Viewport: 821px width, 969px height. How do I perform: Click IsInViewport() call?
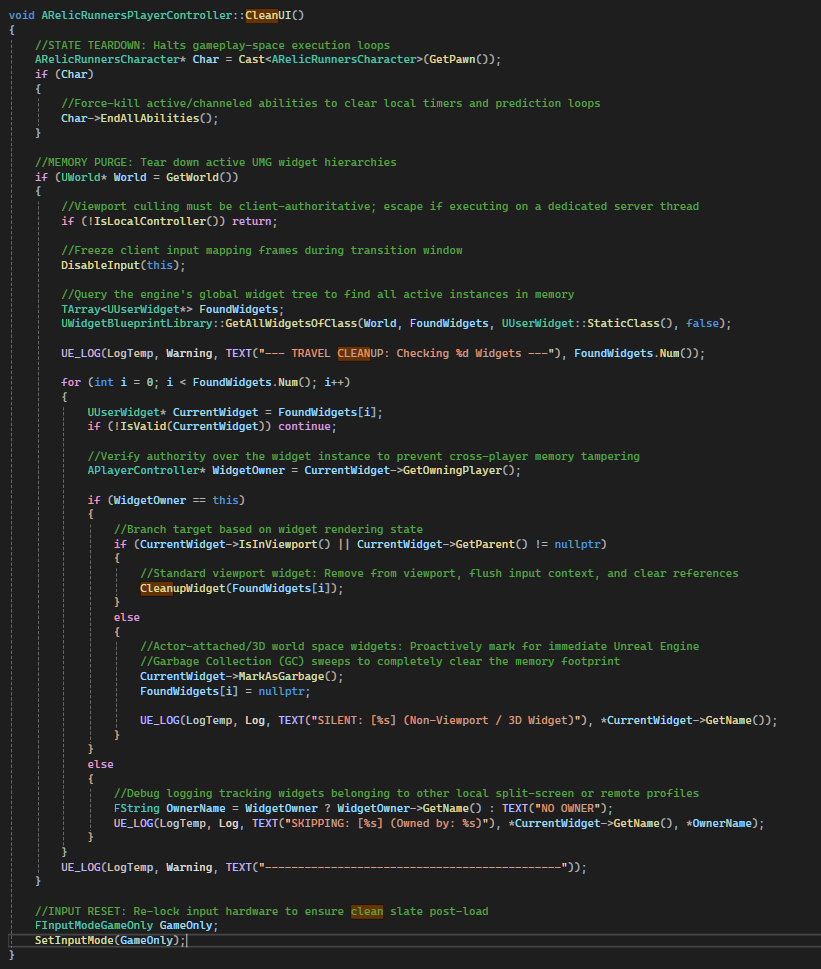point(285,544)
